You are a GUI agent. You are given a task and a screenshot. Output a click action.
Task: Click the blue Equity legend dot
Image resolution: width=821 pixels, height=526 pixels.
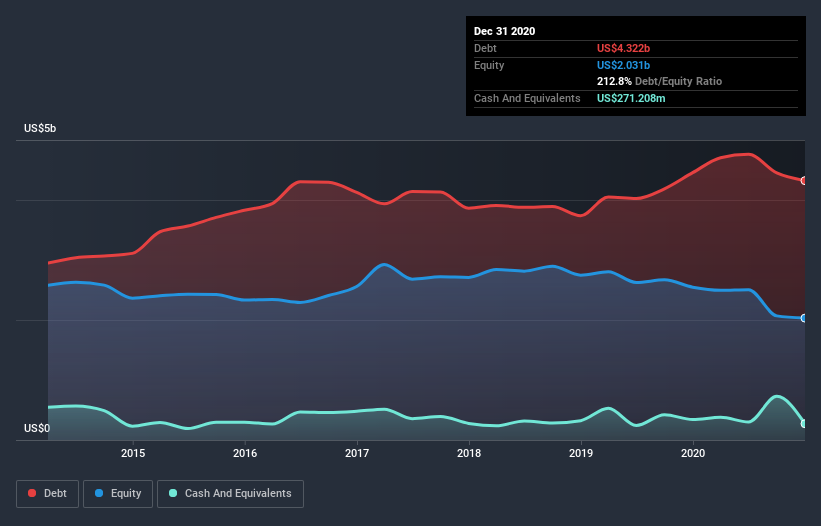pyautogui.click(x=99, y=493)
